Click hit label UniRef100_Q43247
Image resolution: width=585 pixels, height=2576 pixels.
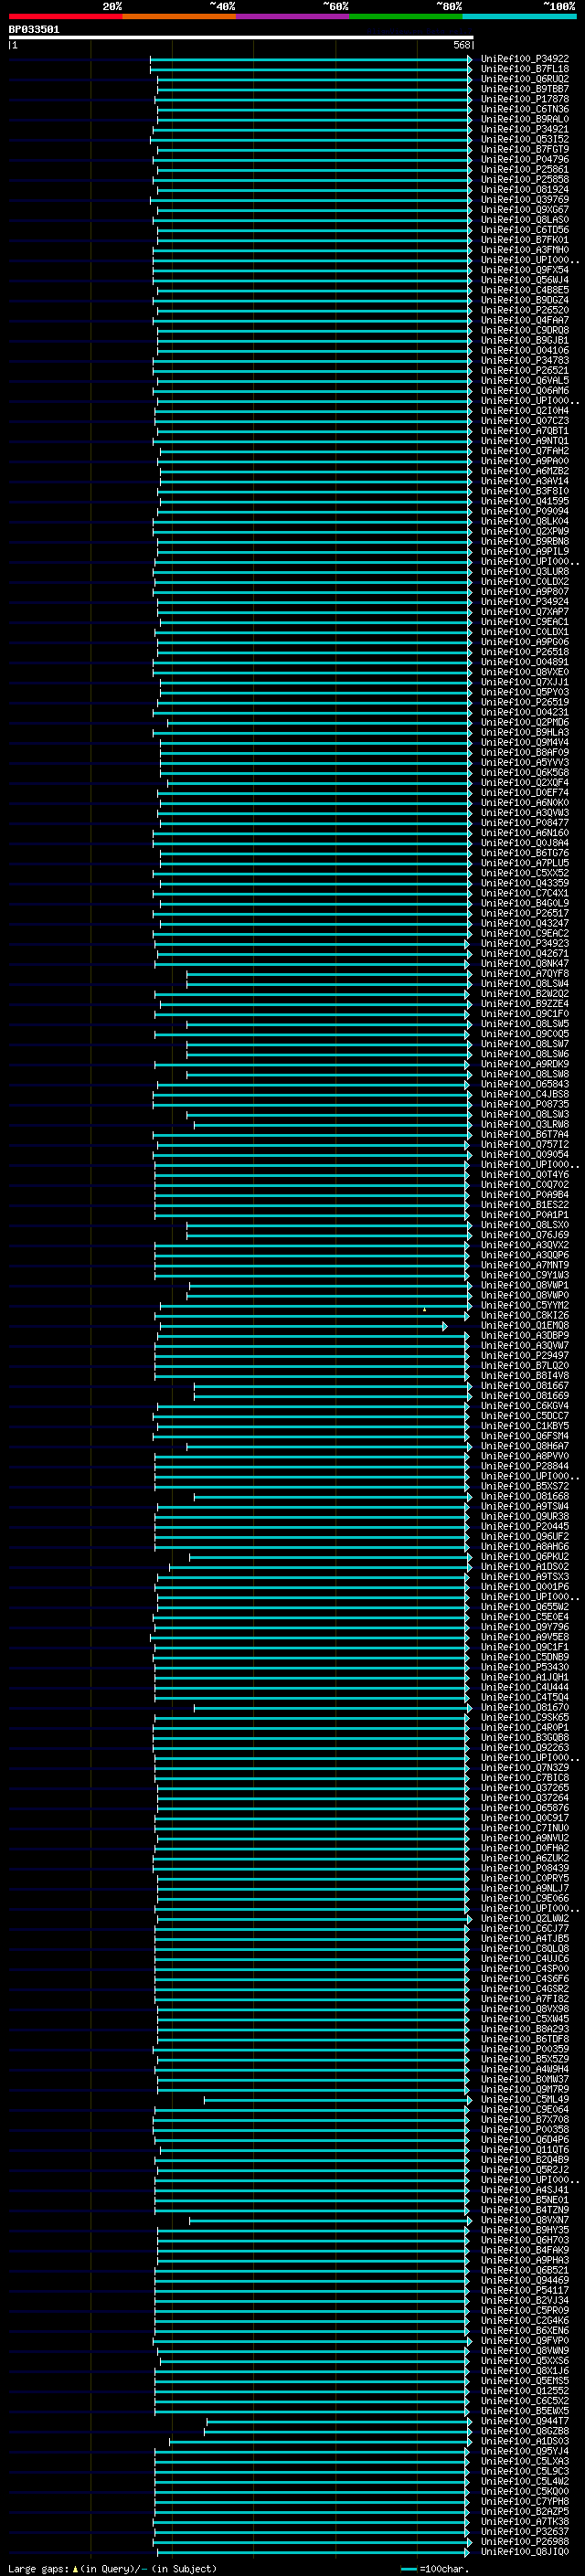click(x=524, y=924)
